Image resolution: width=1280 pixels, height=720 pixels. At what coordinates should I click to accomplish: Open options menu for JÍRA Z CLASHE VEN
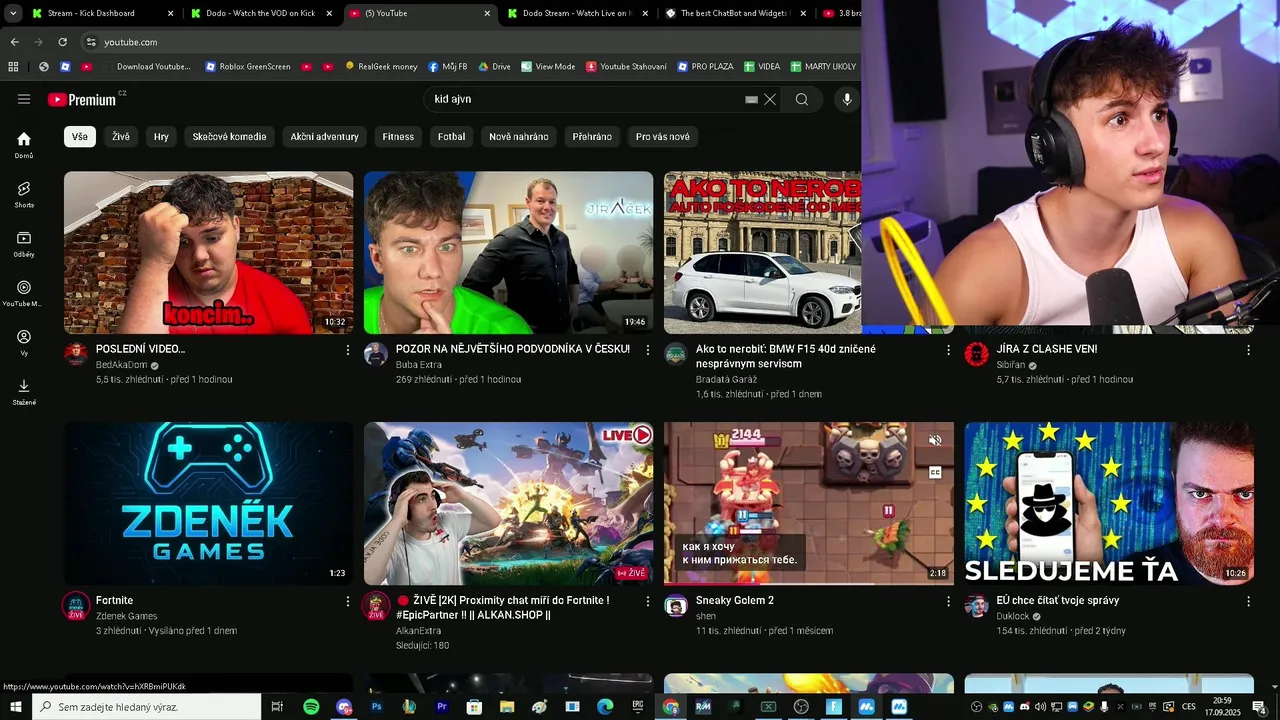(1248, 350)
